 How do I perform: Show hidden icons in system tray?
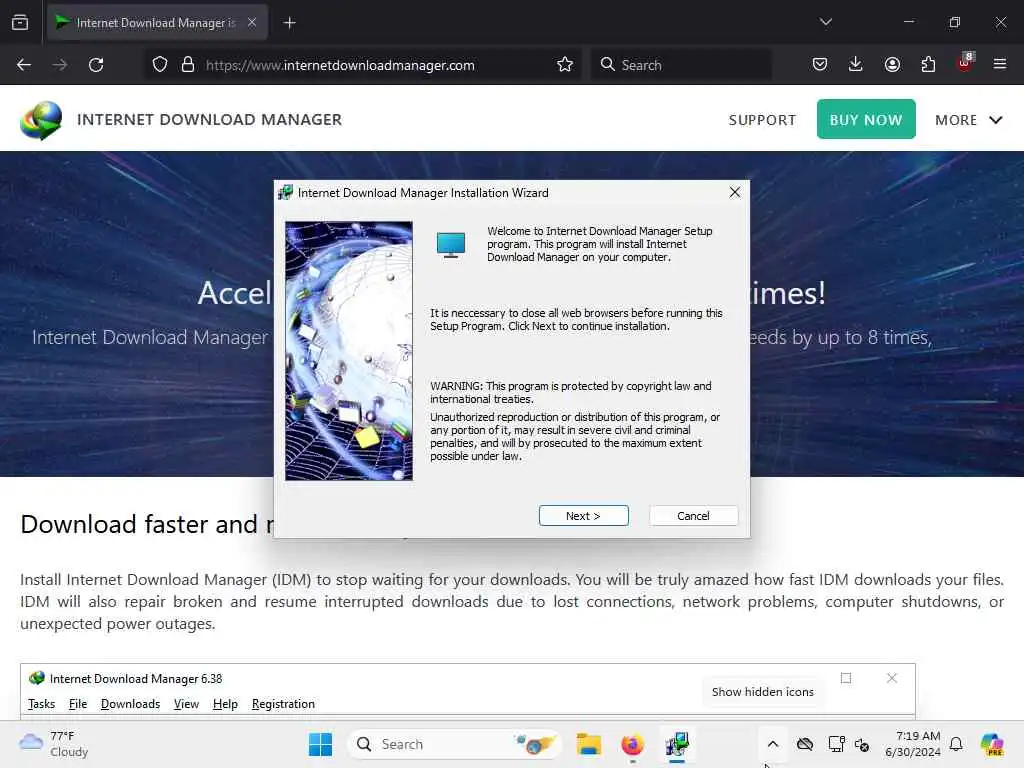(x=773, y=744)
